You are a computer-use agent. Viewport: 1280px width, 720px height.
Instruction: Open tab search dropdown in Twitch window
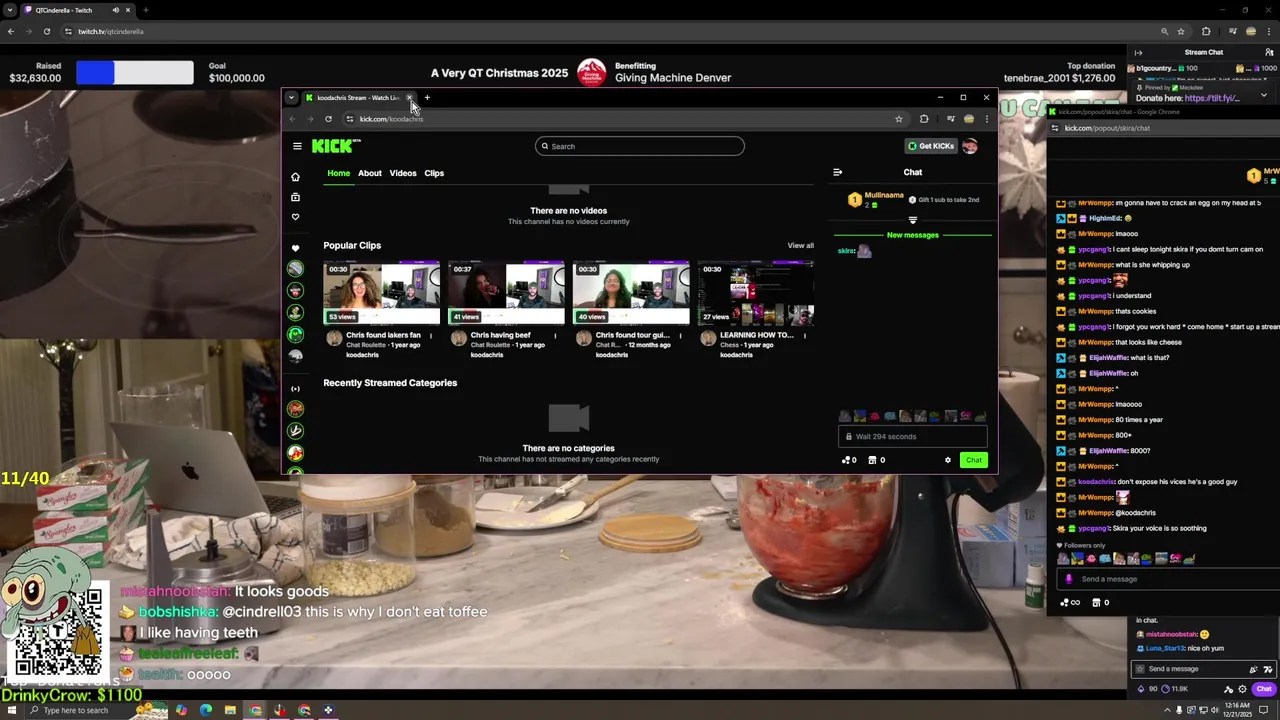10,10
